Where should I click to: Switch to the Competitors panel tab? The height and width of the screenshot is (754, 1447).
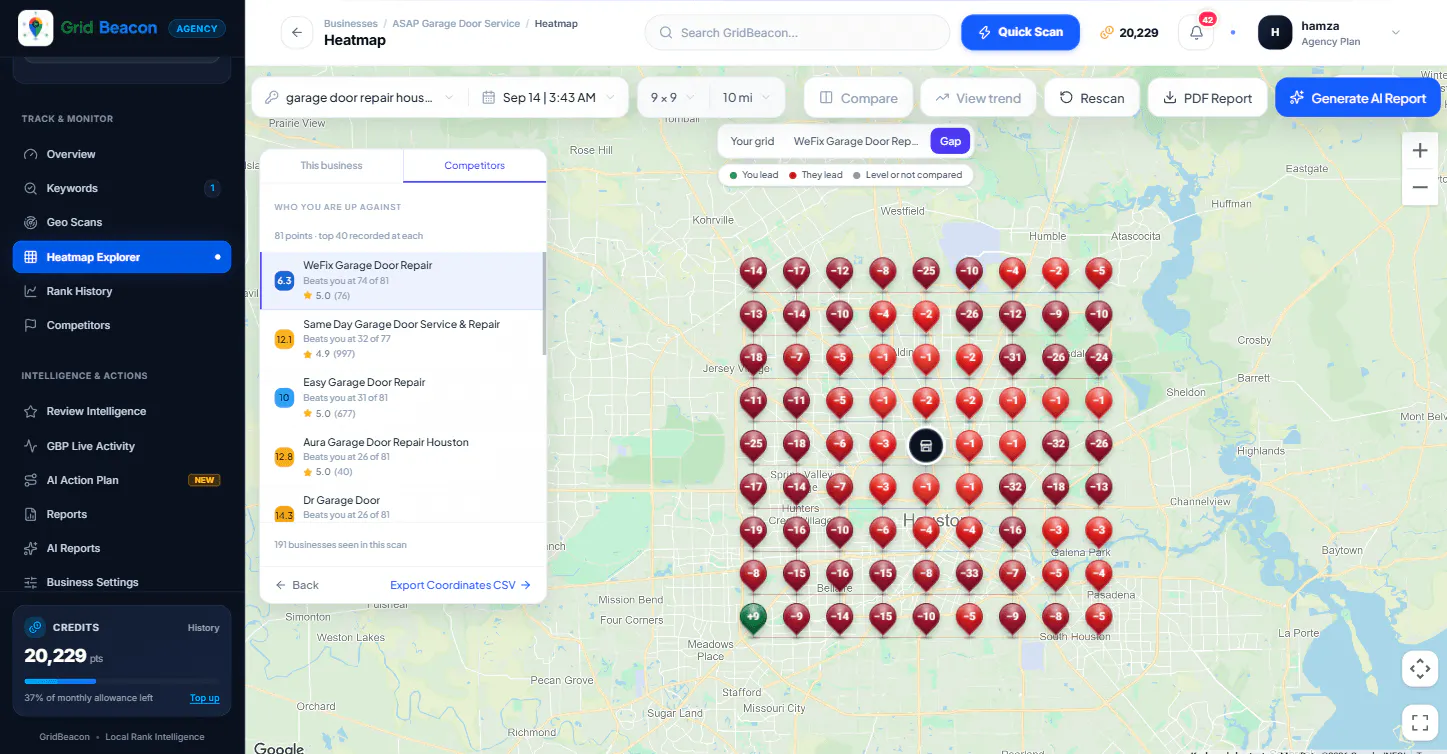tap(475, 165)
